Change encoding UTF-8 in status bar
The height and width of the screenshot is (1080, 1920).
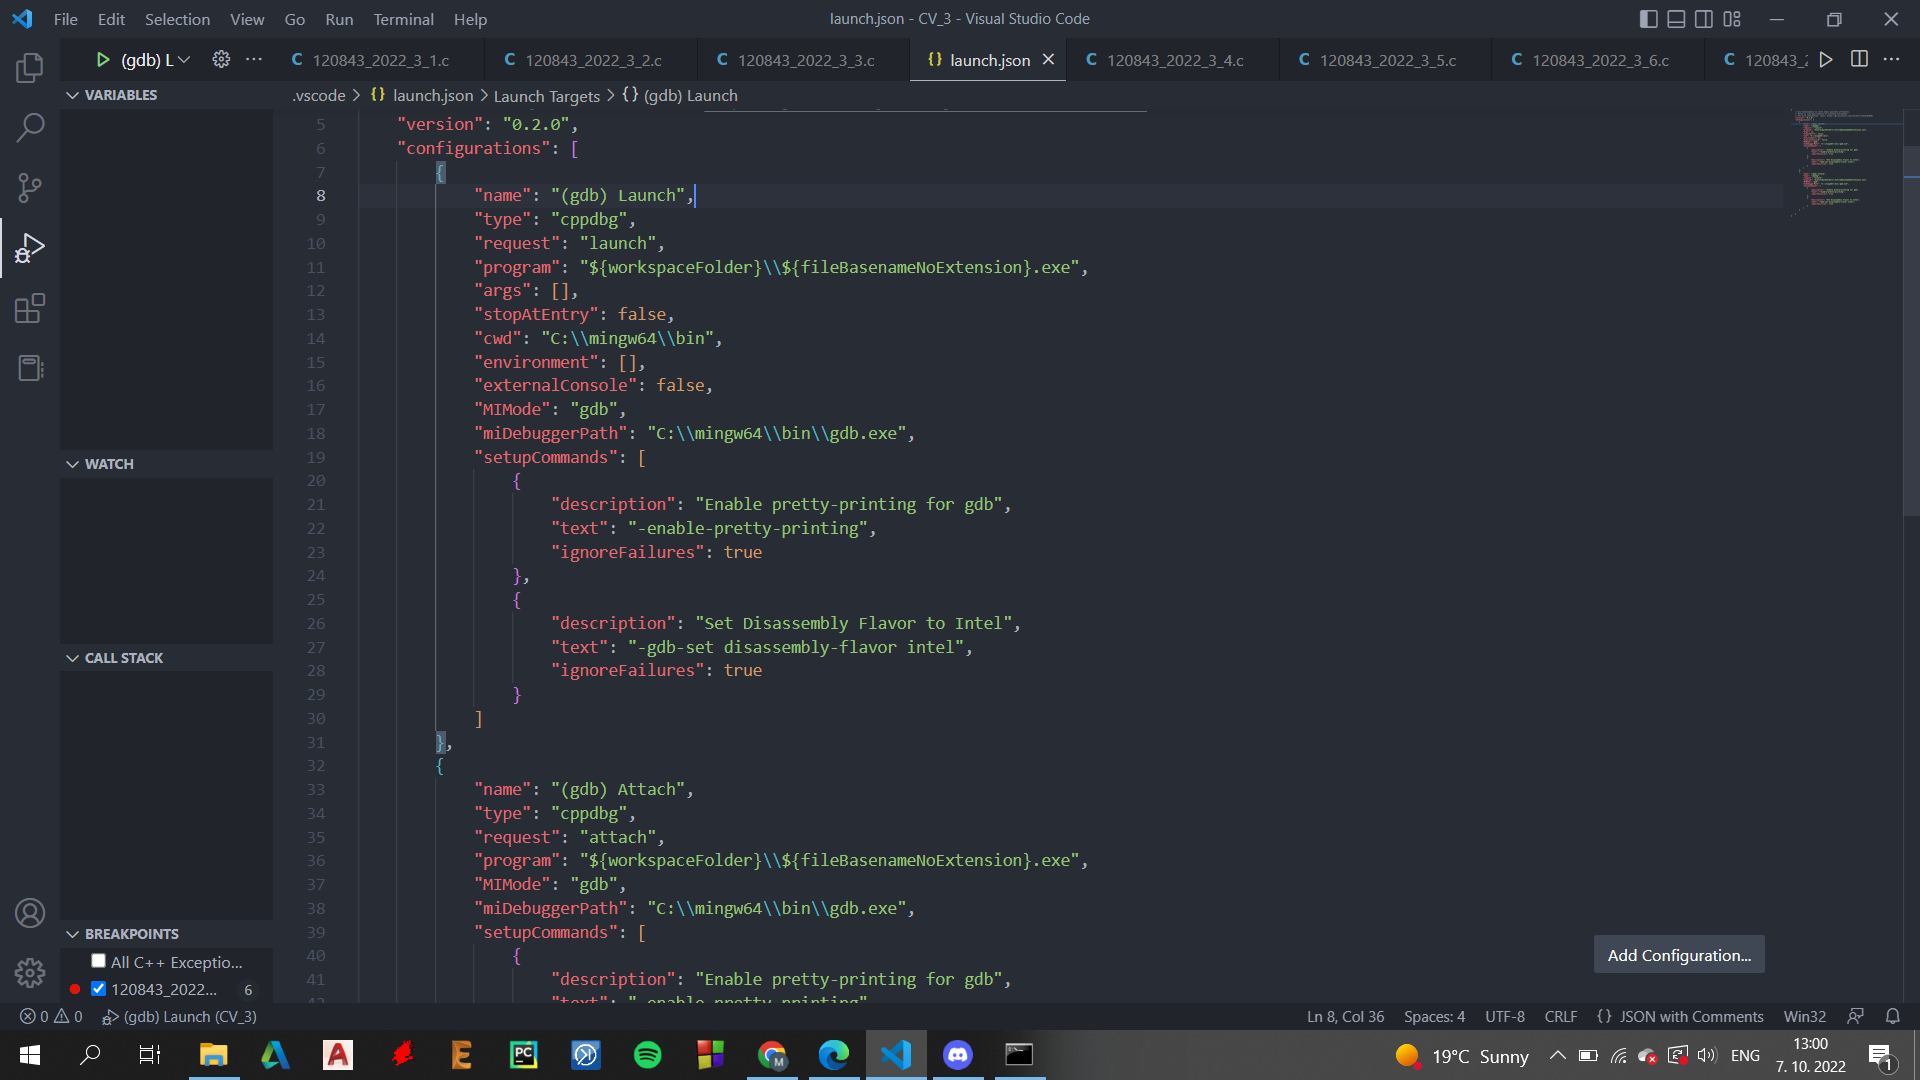pyautogui.click(x=1505, y=1016)
